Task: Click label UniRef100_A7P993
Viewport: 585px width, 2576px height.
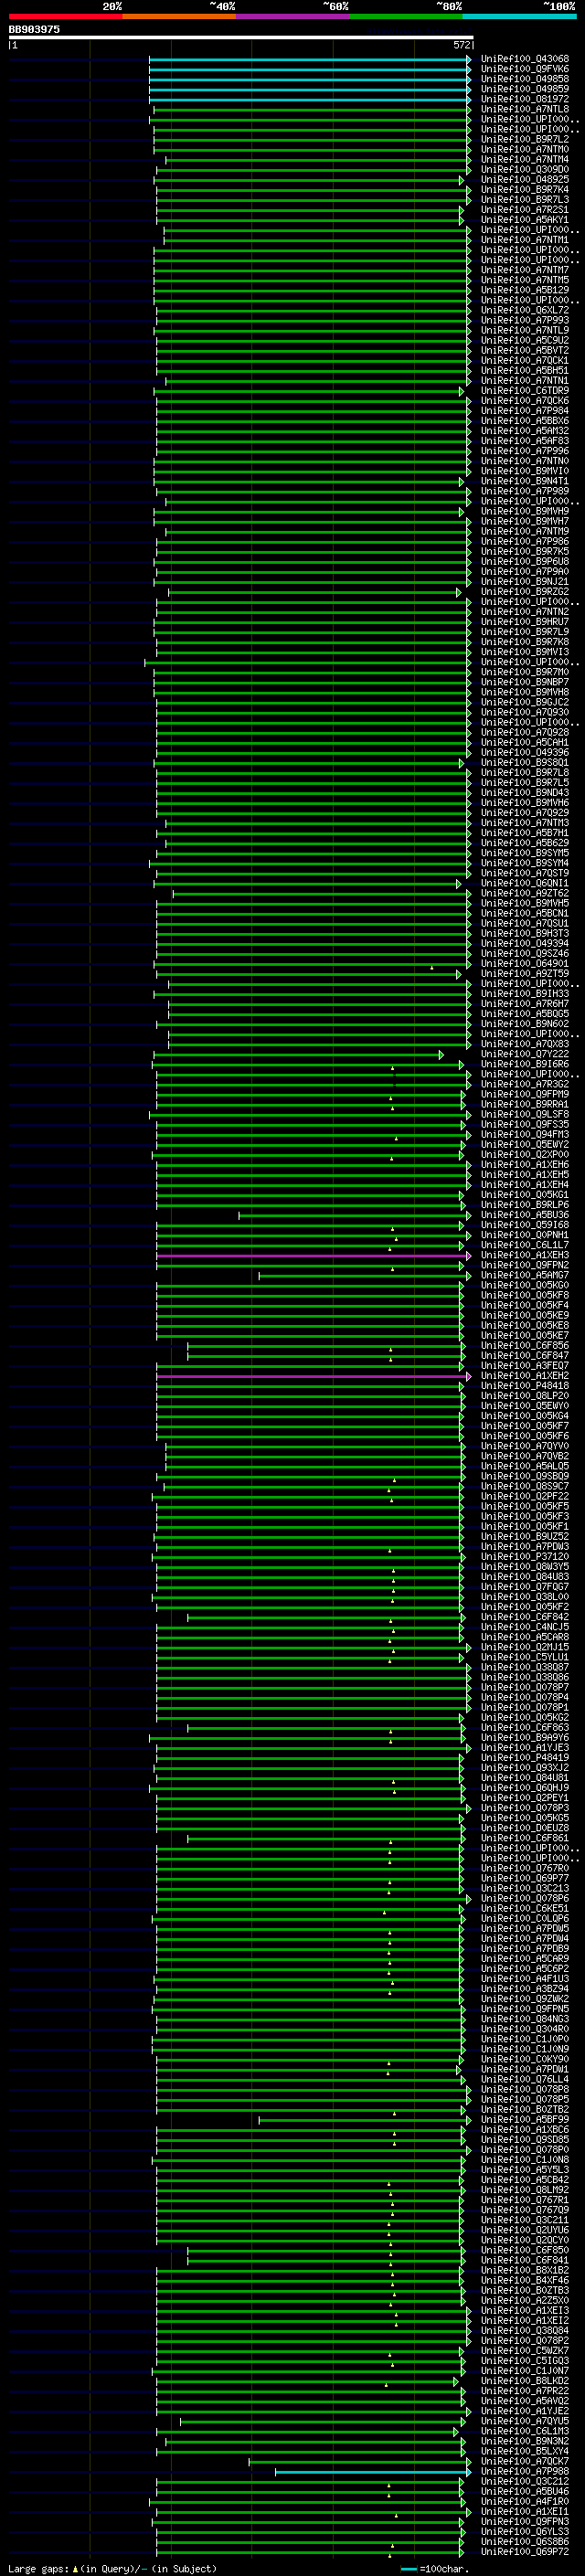Action: coord(525,320)
